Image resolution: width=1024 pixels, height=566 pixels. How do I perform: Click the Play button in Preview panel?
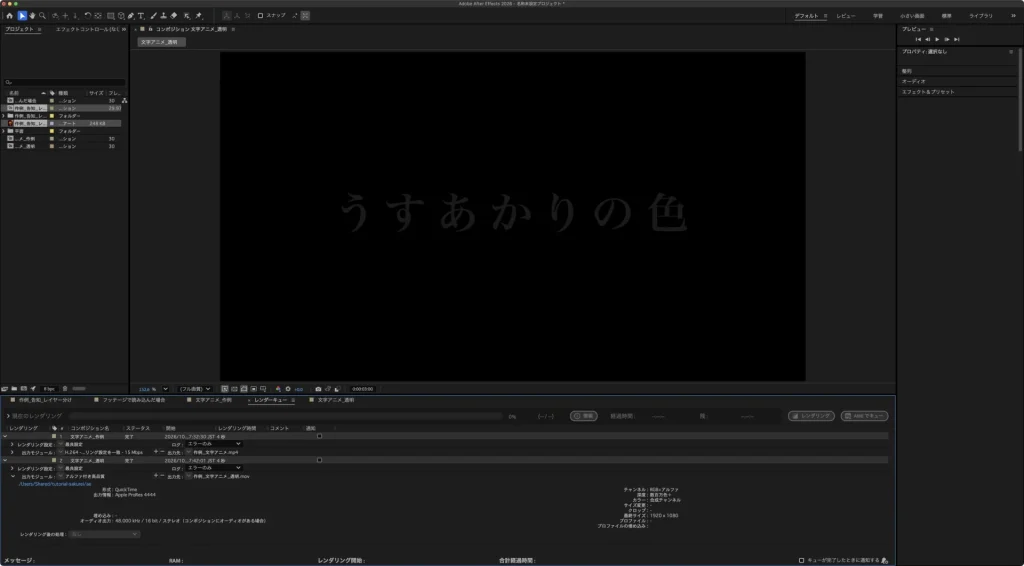pos(937,39)
